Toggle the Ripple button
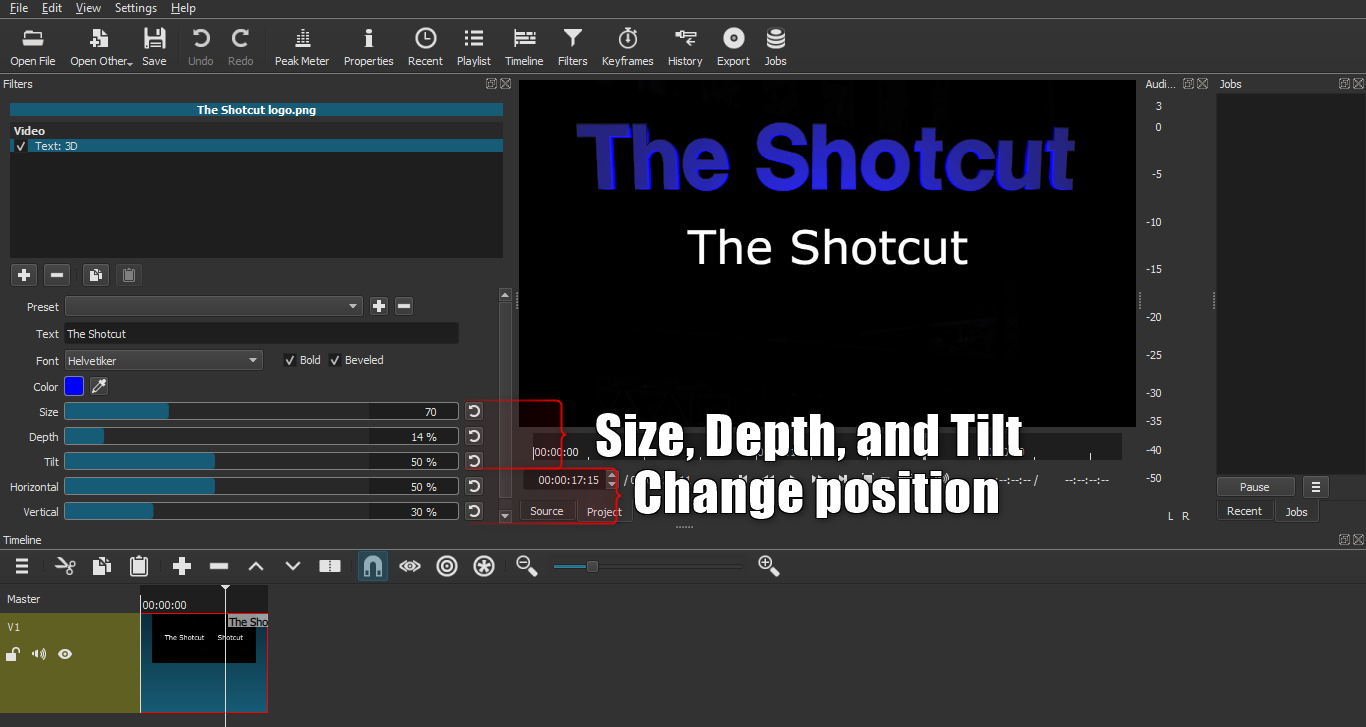 (x=447, y=566)
